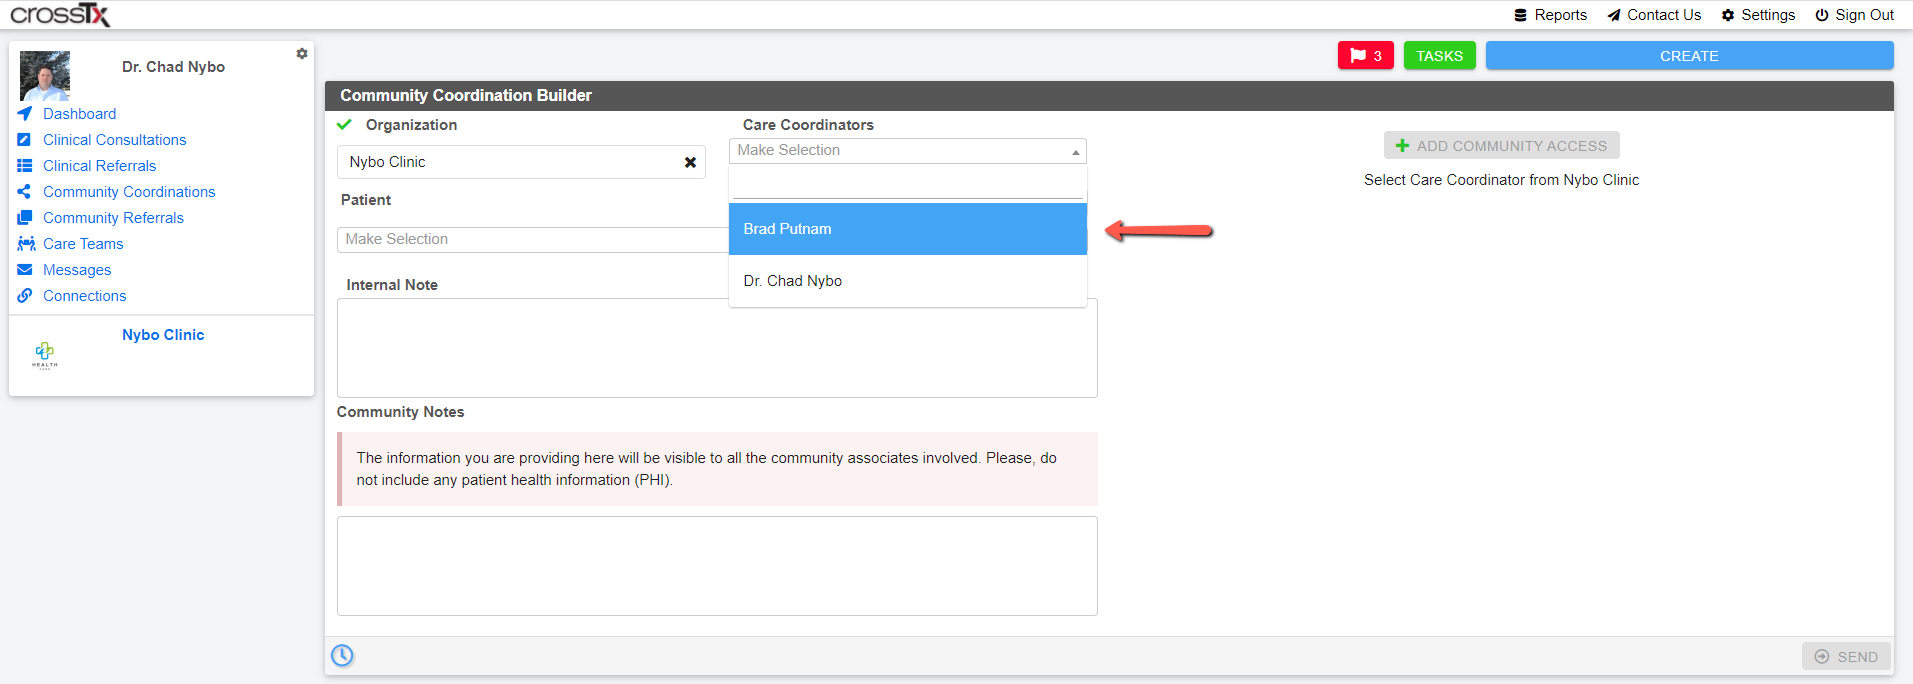The width and height of the screenshot is (1913, 684).
Task: Open Contact Us from the top bar
Action: [x=1654, y=15]
